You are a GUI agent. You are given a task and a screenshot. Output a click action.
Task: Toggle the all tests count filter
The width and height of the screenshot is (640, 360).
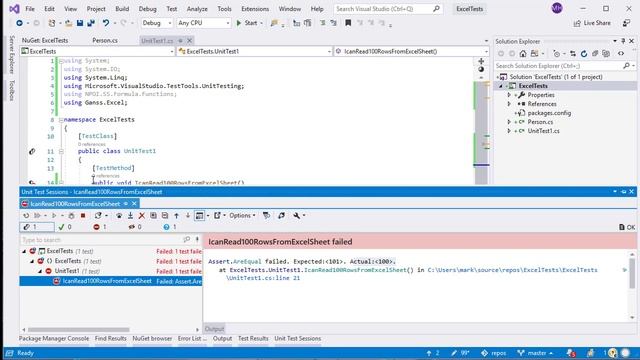pos(37,227)
